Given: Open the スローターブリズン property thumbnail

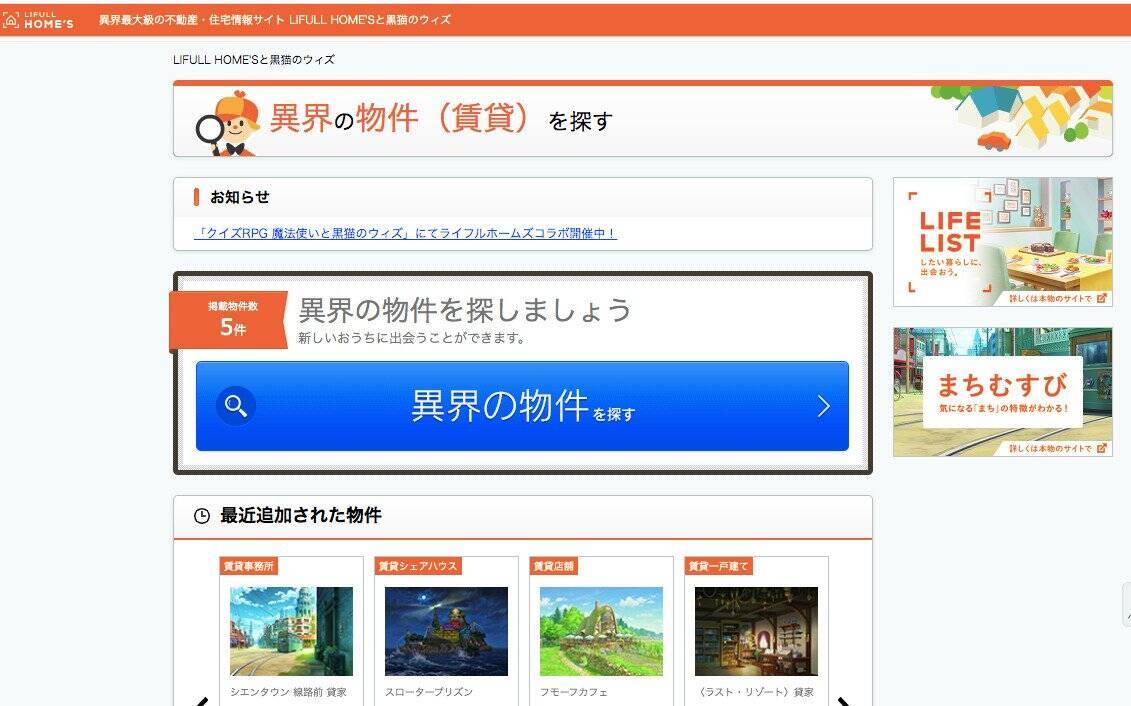Looking at the screenshot, I should pos(446,631).
